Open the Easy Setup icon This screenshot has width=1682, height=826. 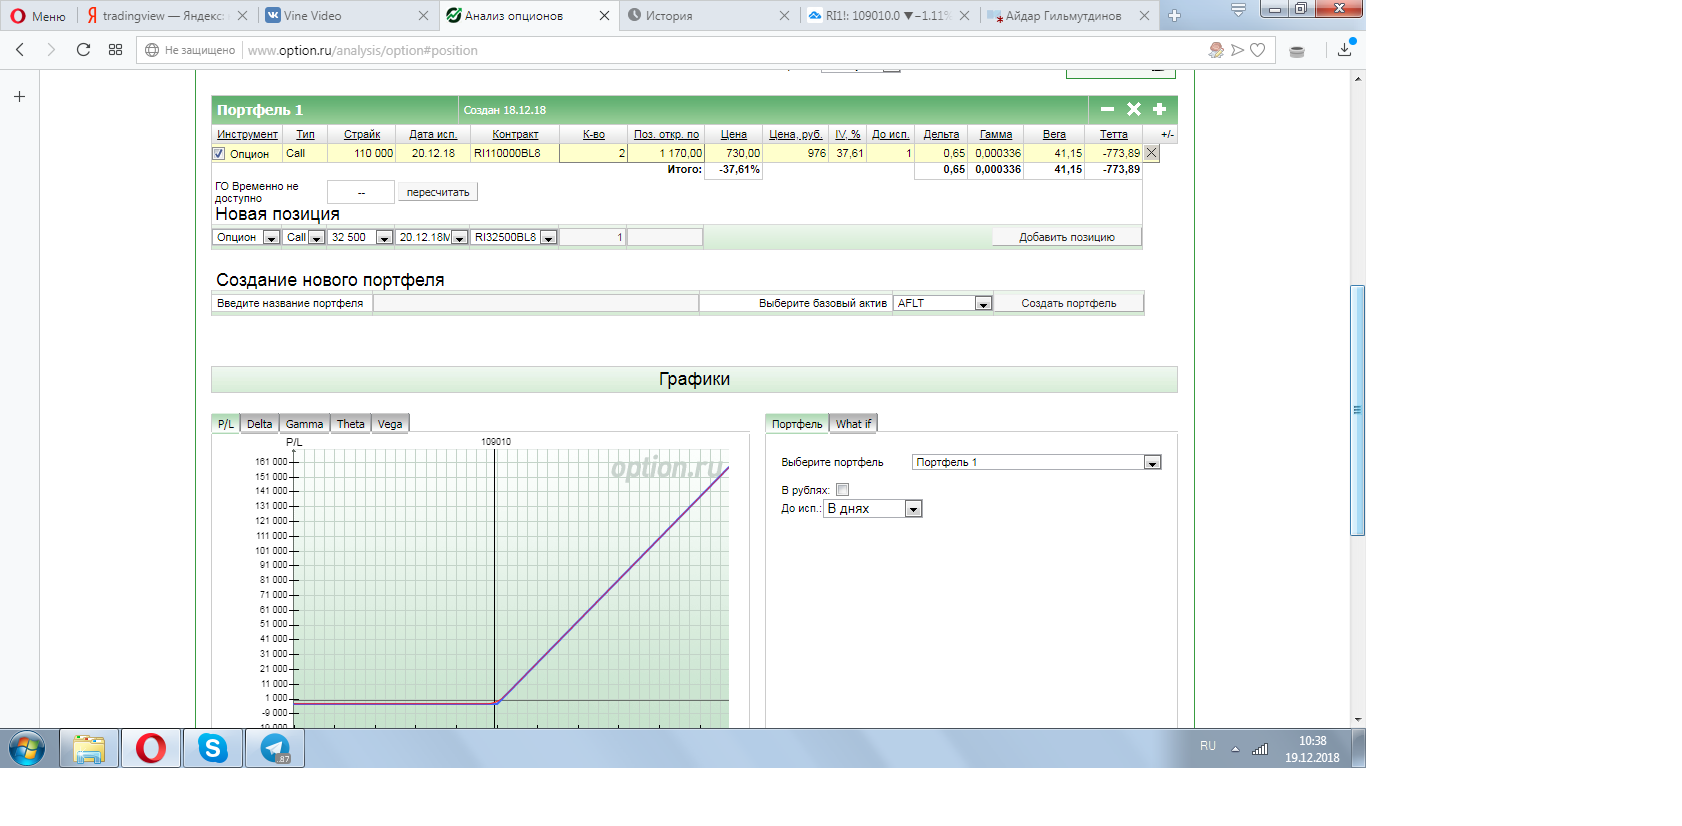point(1297,51)
